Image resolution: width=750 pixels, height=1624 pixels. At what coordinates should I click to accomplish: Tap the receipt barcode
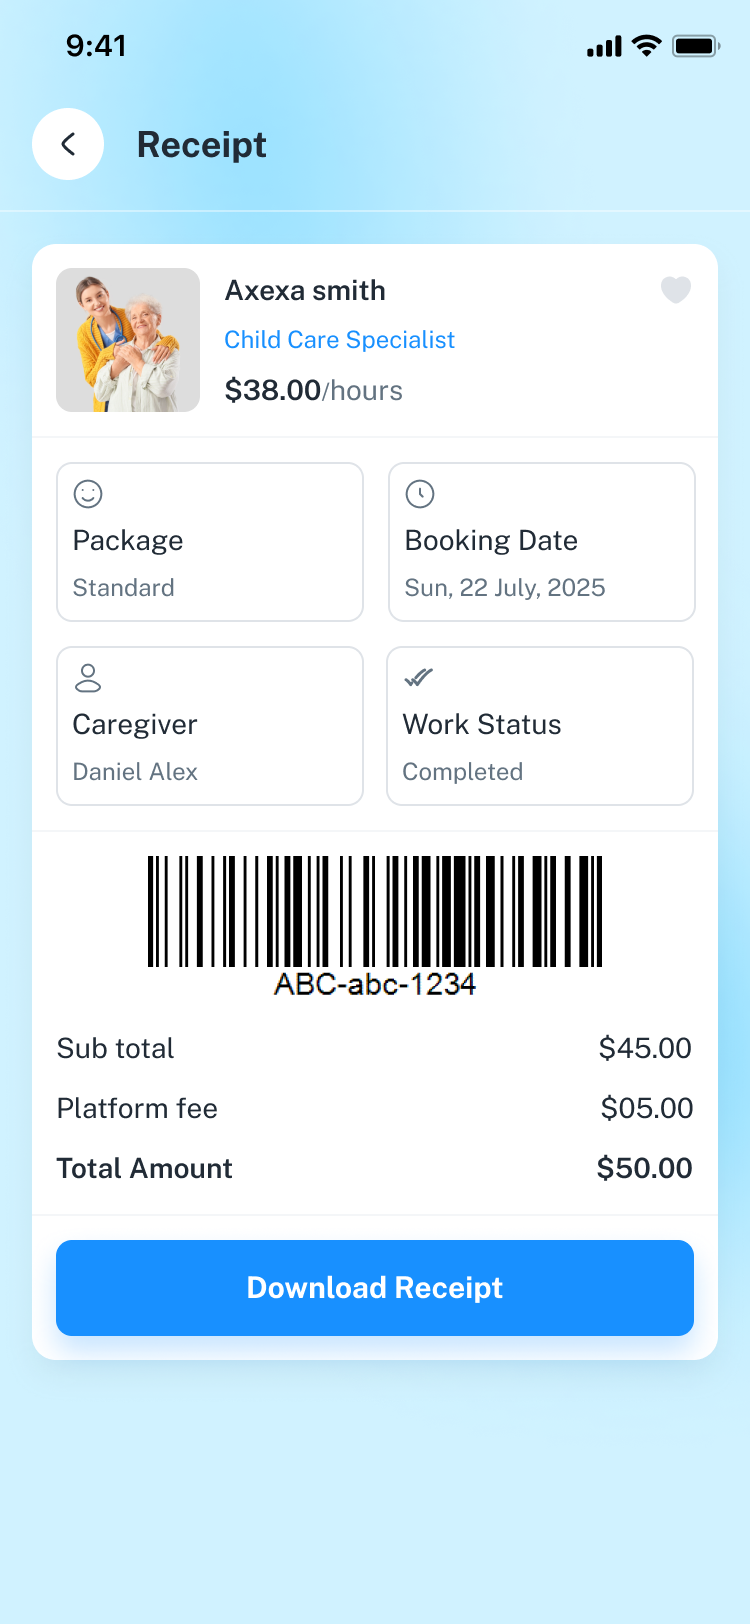tap(375, 910)
